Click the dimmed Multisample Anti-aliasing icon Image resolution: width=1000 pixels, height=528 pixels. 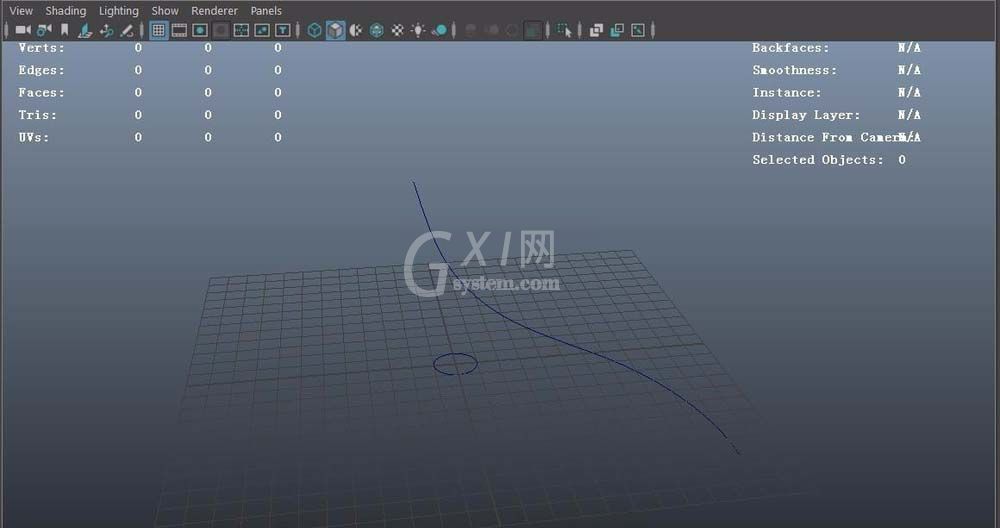coord(512,30)
